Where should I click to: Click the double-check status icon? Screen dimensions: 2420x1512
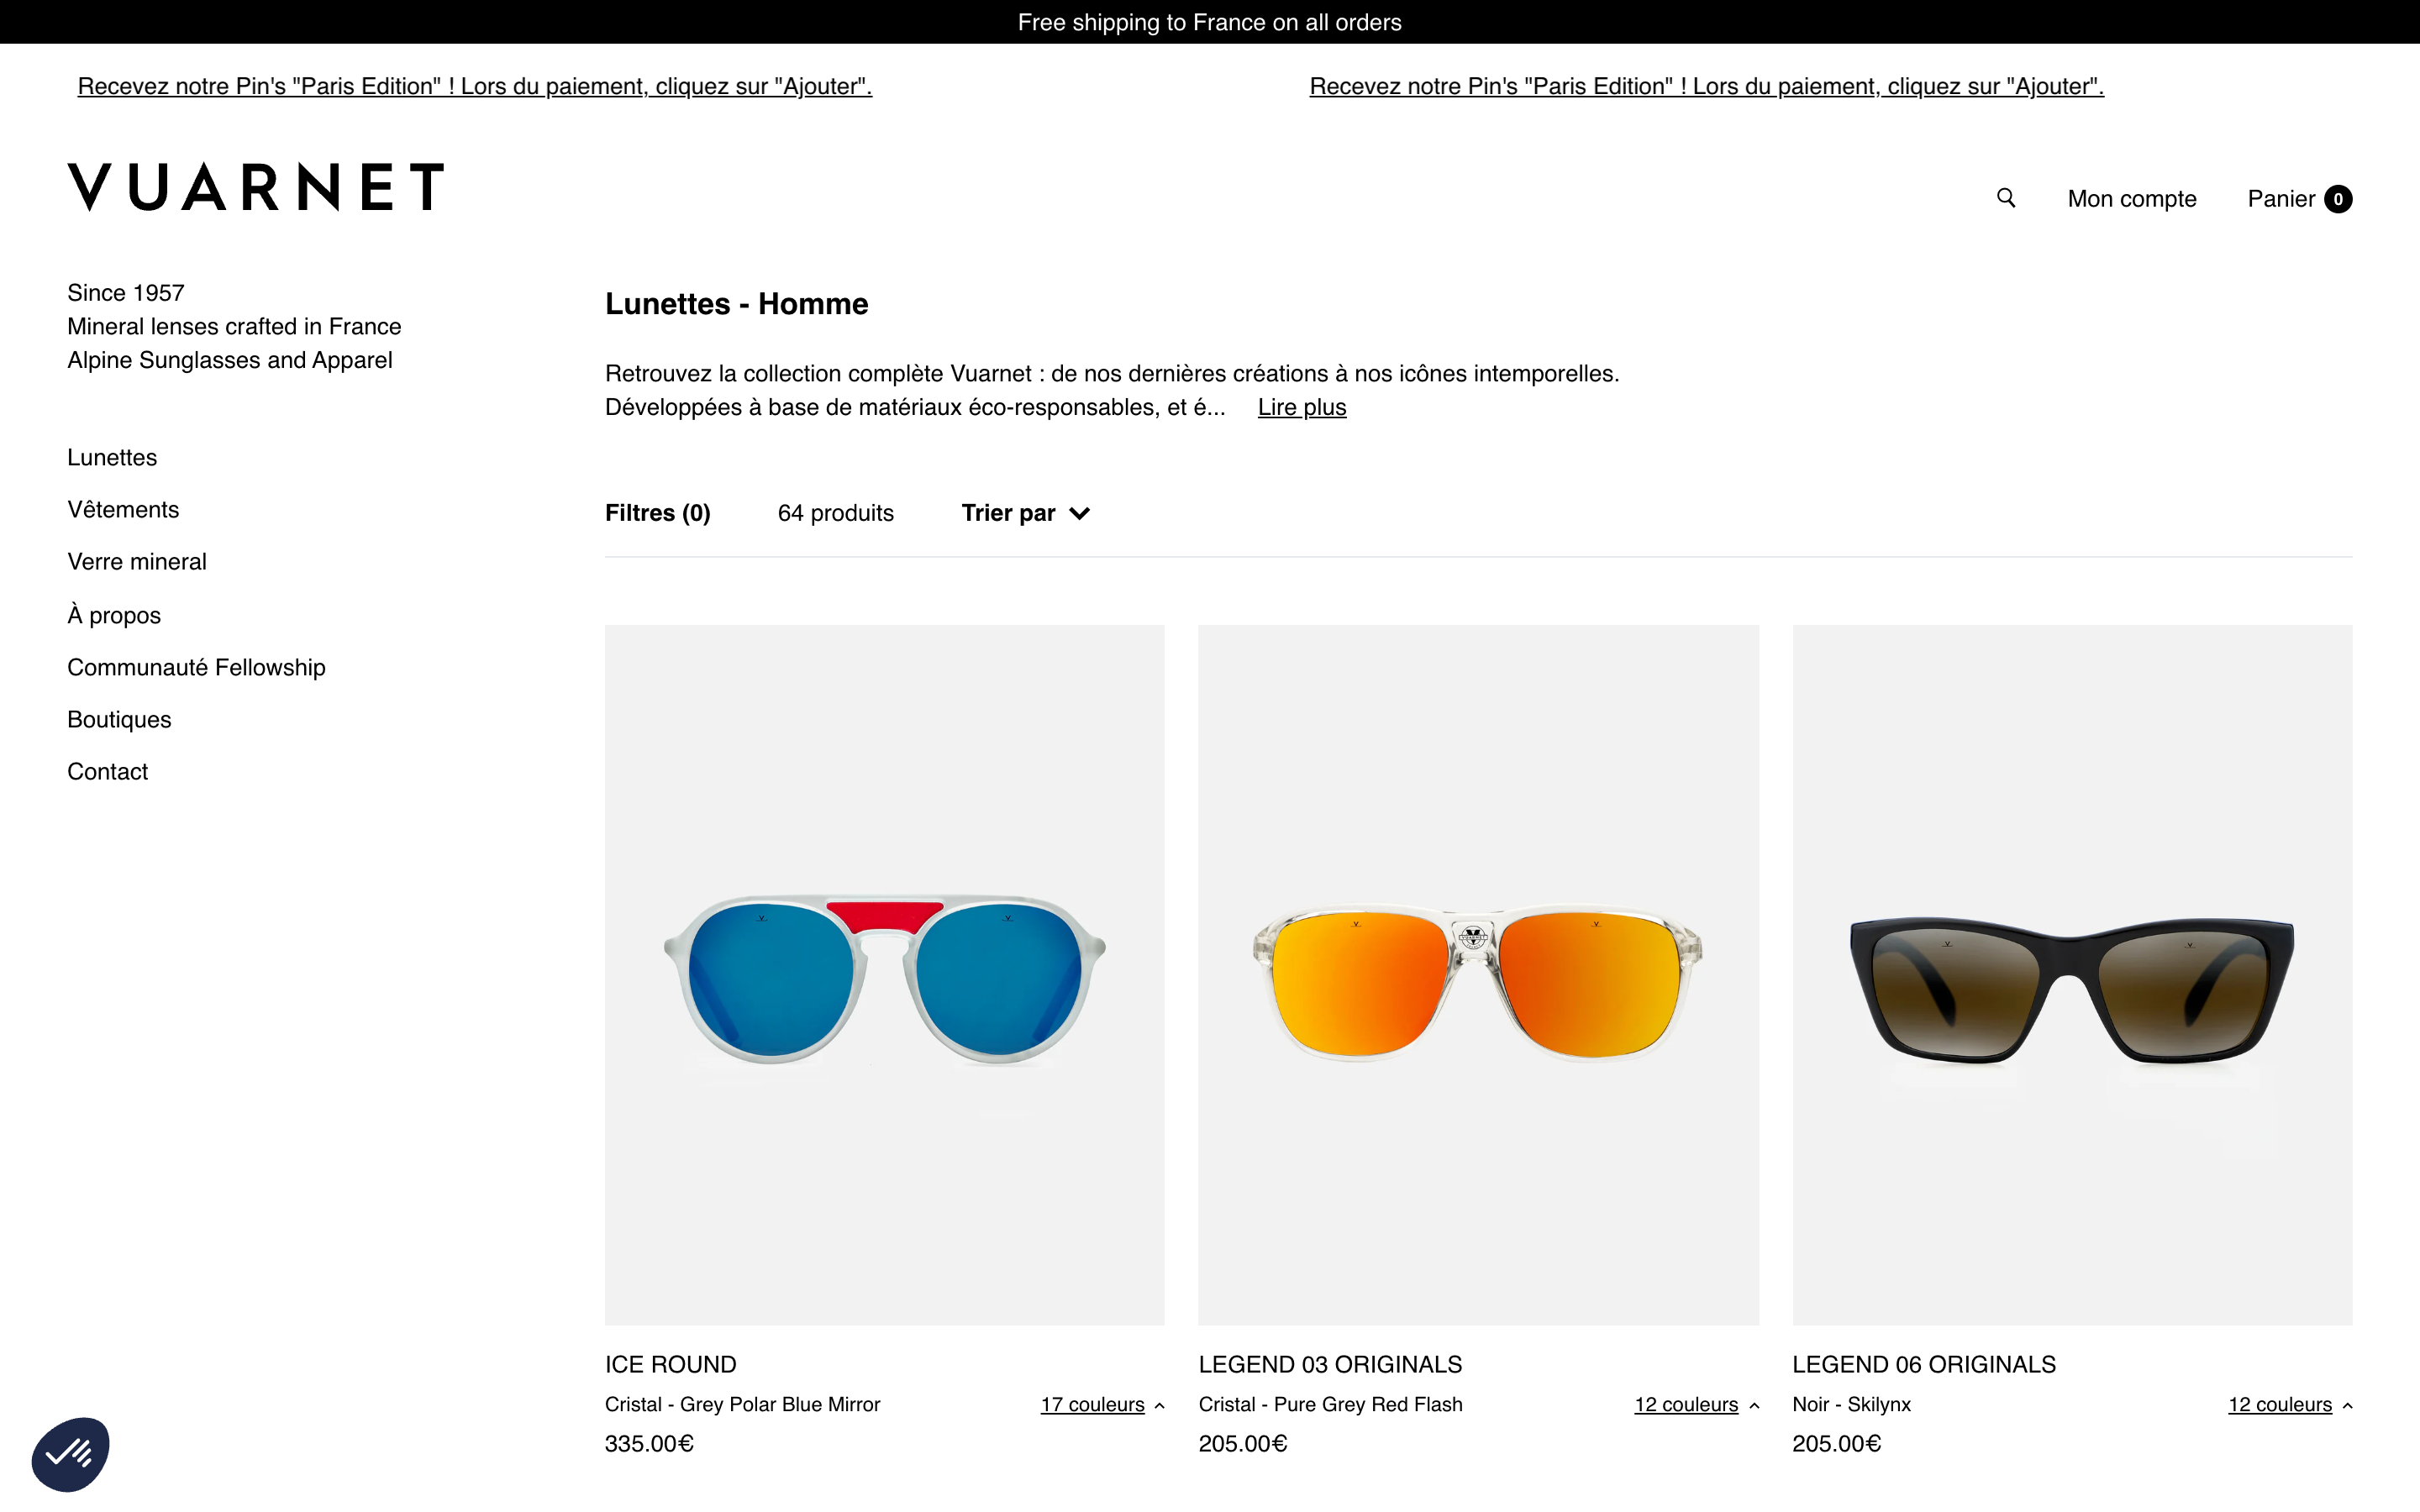(x=70, y=1452)
